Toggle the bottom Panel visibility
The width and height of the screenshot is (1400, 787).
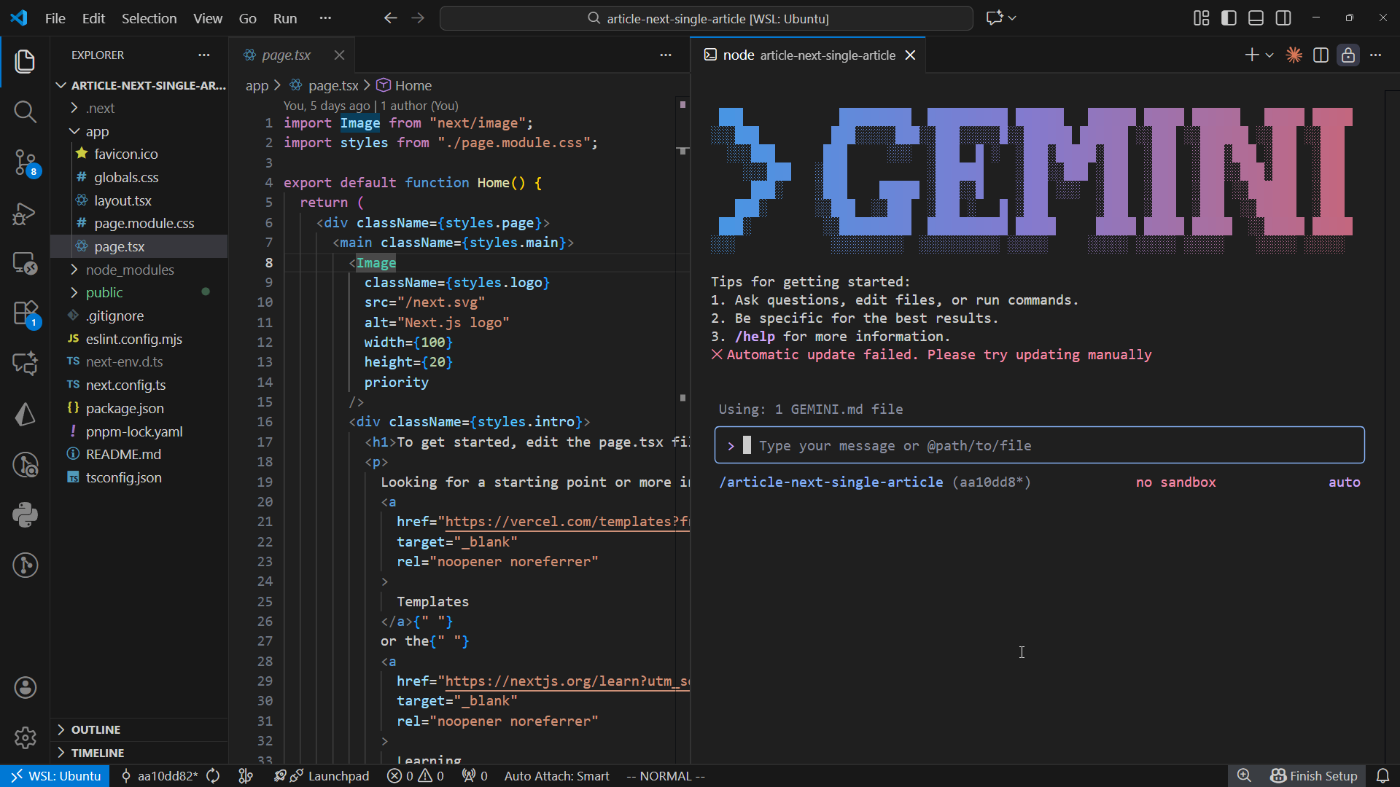(x=1256, y=18)
